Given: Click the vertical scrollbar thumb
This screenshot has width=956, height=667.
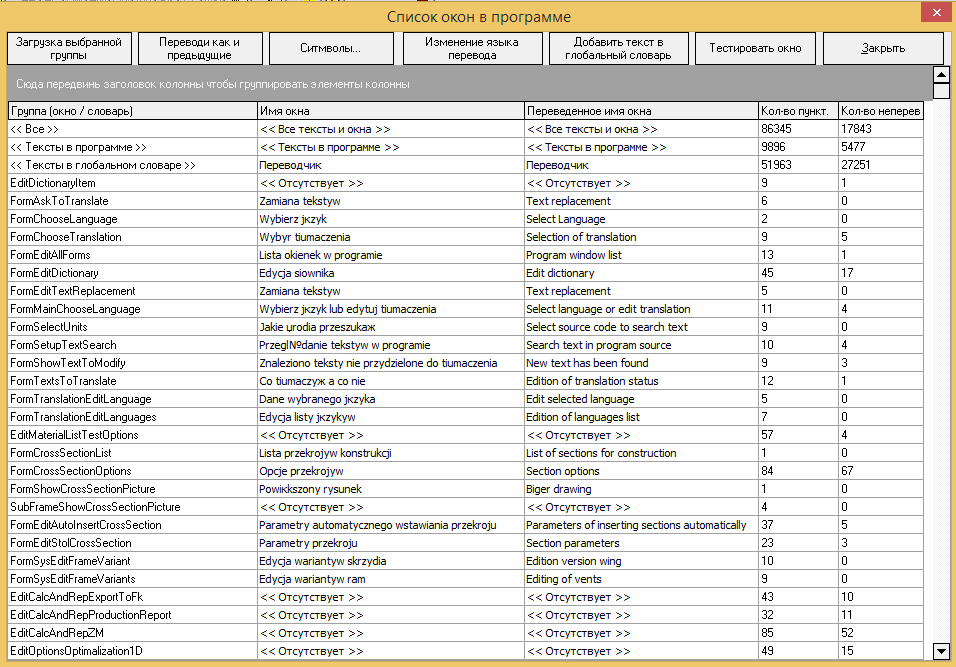Looking at the screenshot, I should point(941,91).
